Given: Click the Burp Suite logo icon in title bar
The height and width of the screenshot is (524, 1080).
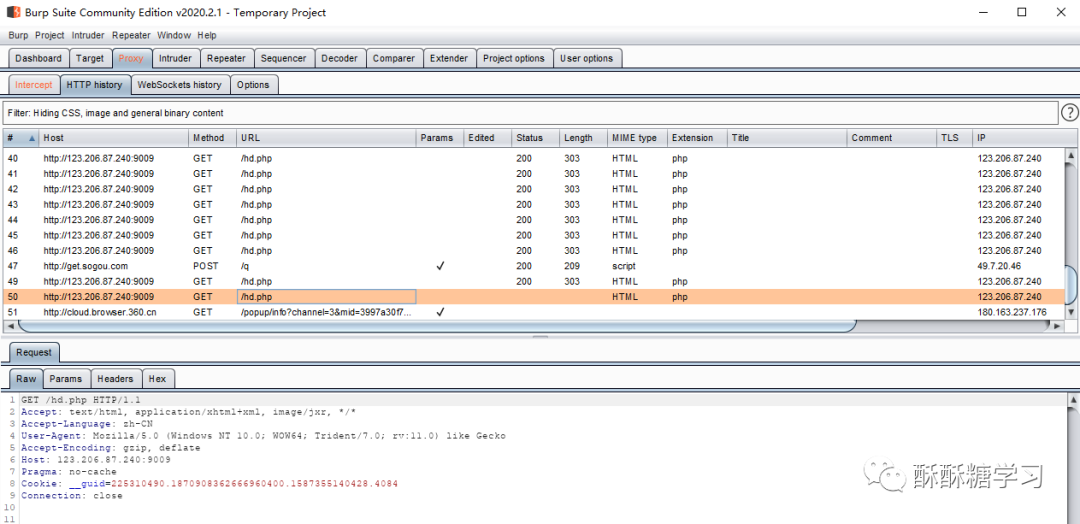Looking at the screenshot, I should 13,12.
